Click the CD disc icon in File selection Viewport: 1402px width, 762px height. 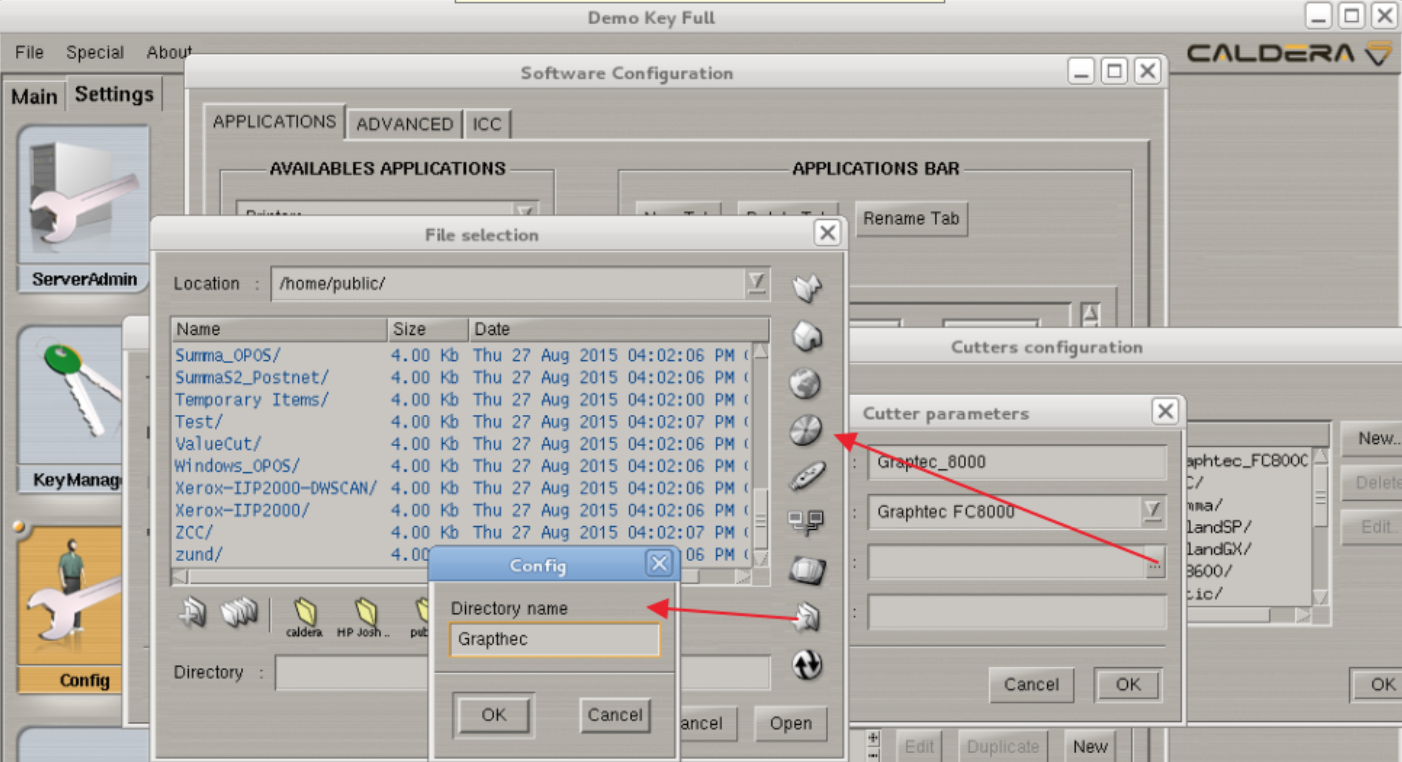(806, 431)
